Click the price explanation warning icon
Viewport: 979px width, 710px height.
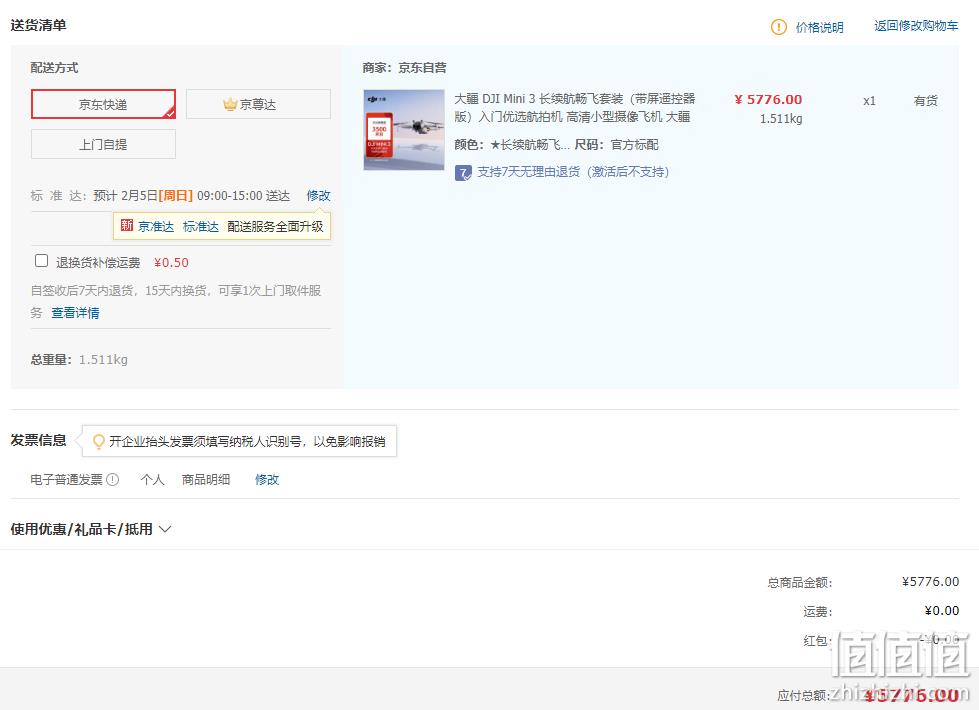[779, 27]
